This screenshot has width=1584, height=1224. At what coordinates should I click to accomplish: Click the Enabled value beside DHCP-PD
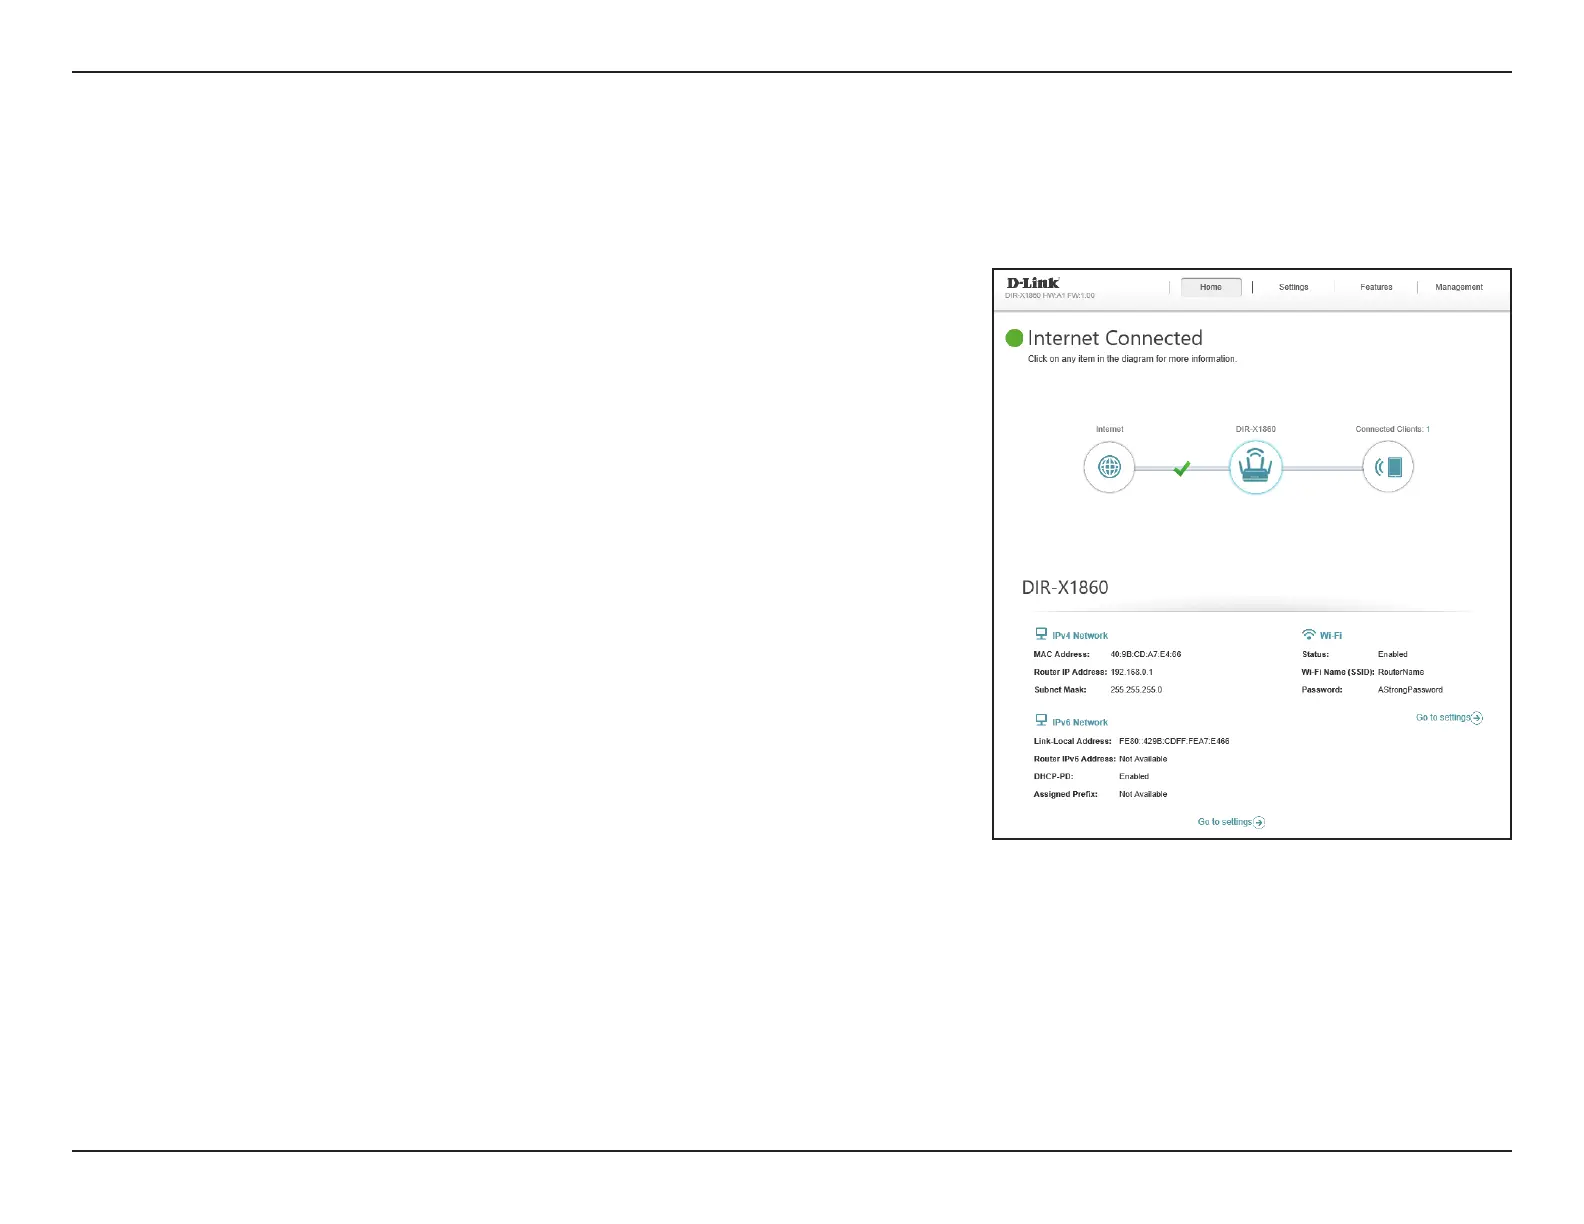point(1134,776)
